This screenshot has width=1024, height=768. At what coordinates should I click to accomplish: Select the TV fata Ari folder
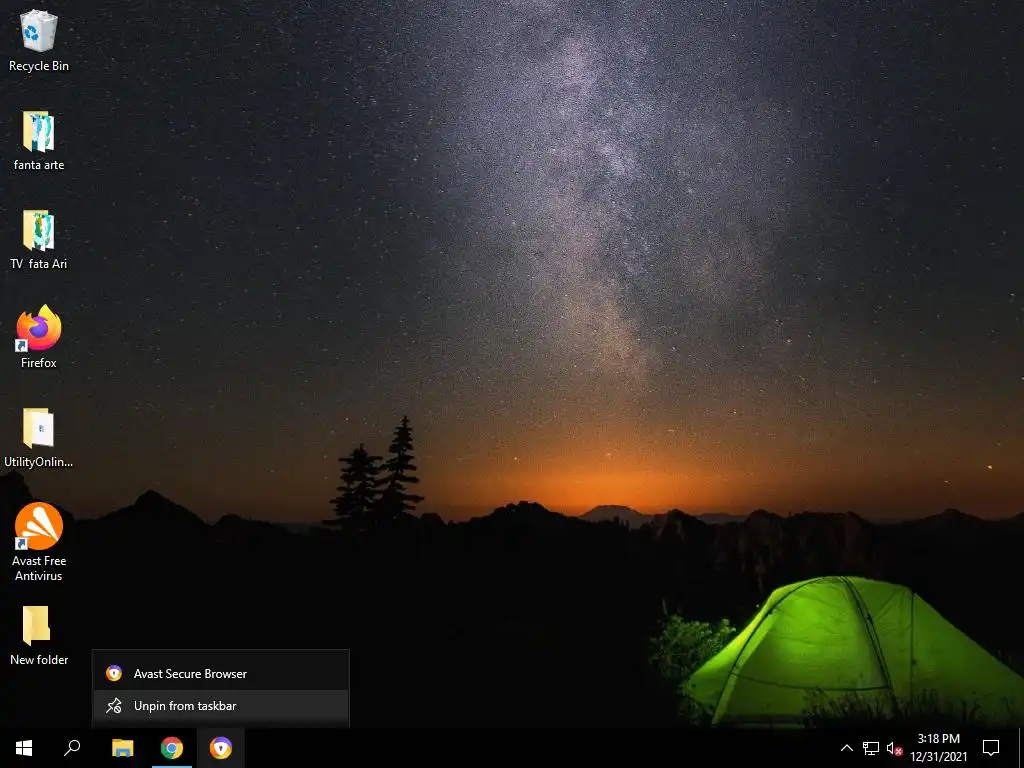pyautogui.click(x=39, y=239)
